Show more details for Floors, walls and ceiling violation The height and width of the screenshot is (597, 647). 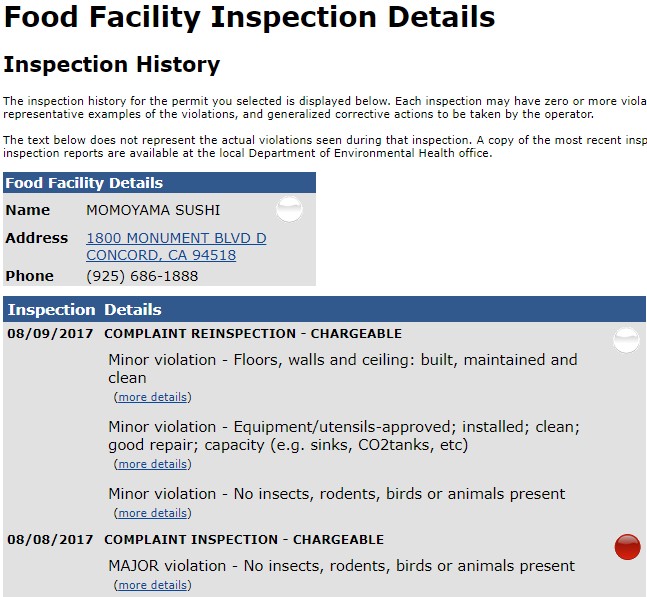[x=153, y=397]
